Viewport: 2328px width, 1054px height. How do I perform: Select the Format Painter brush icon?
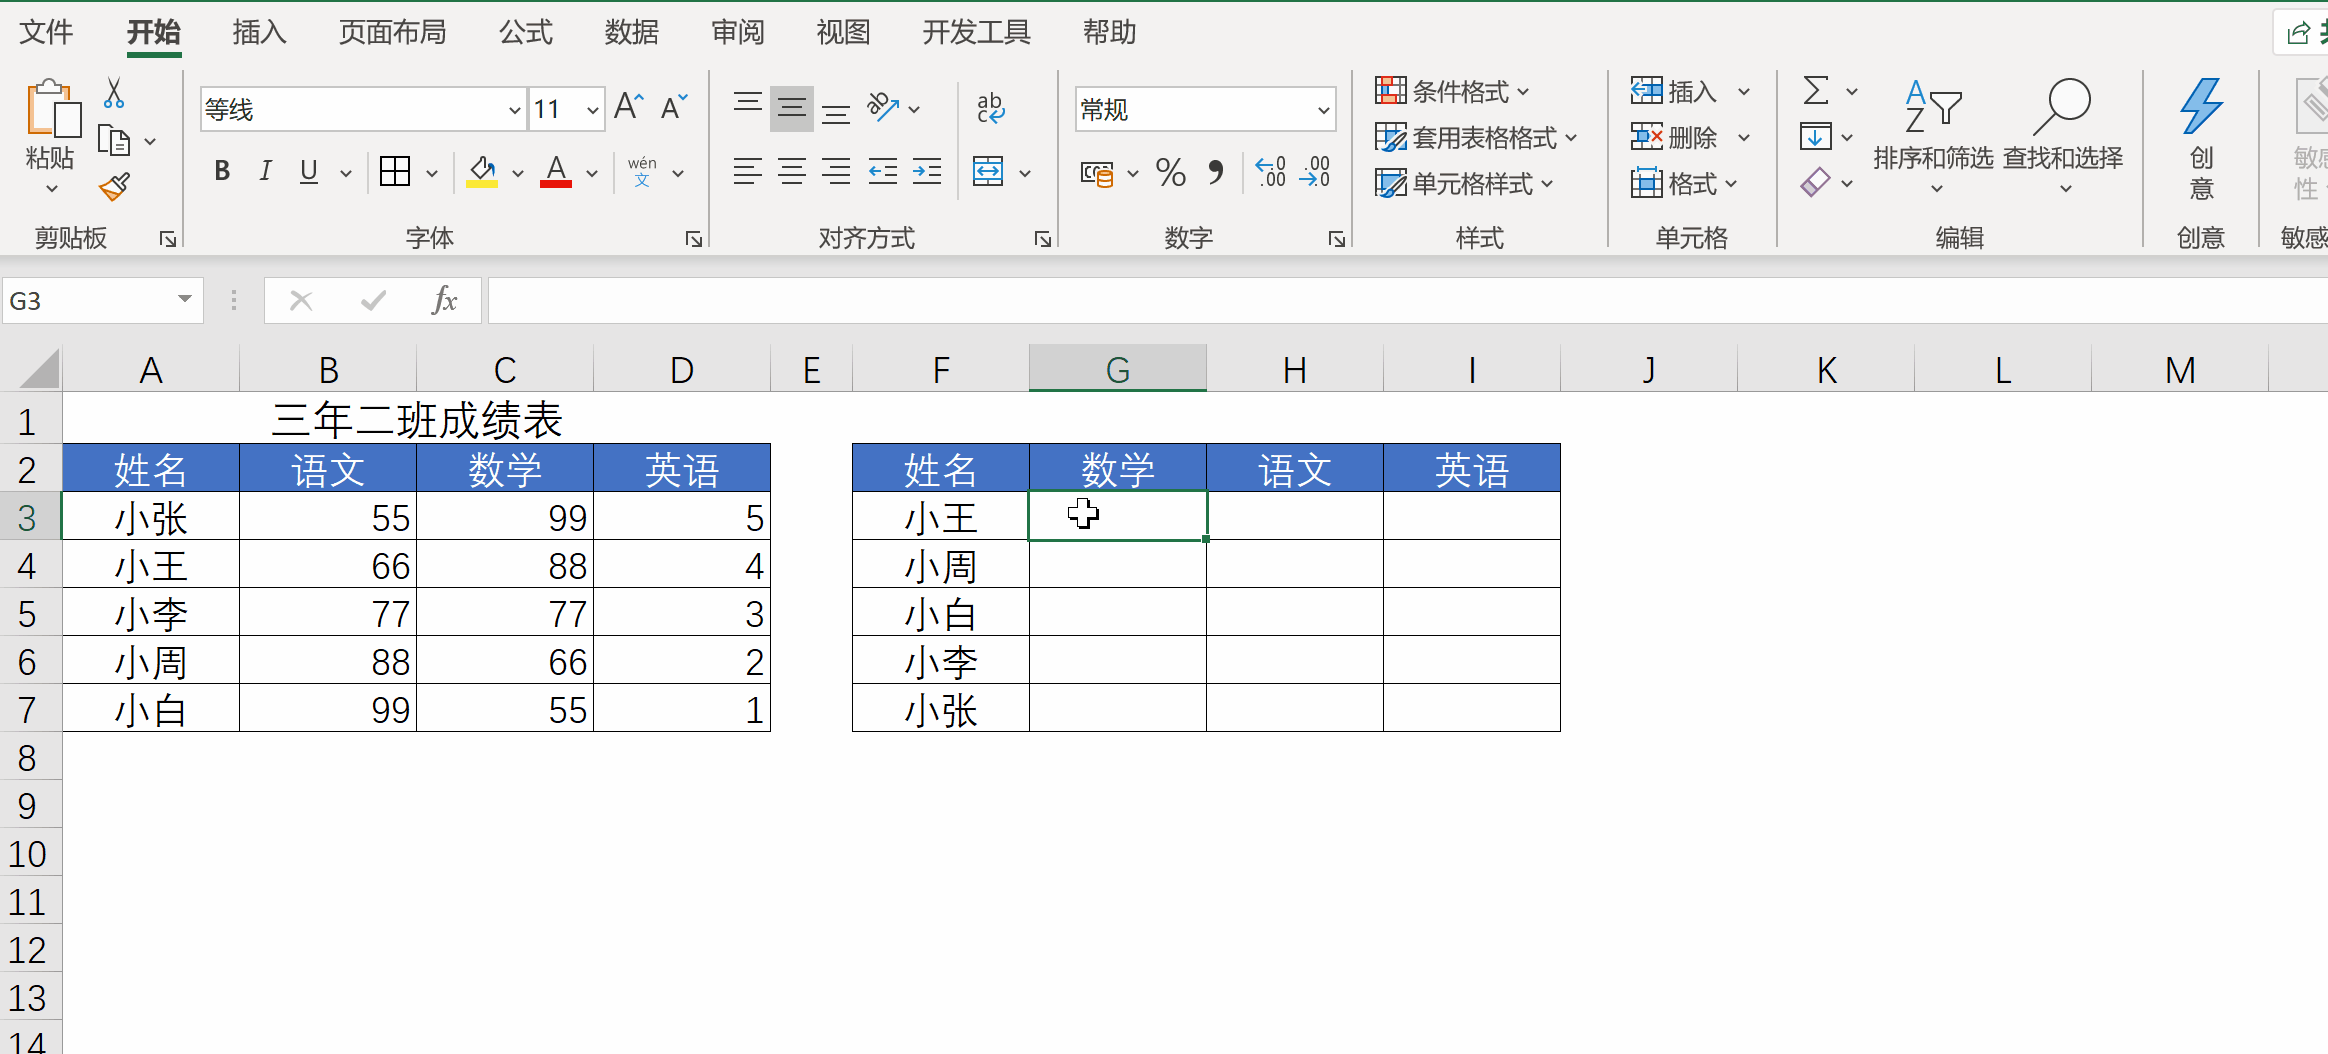click(x=115, y=187)
